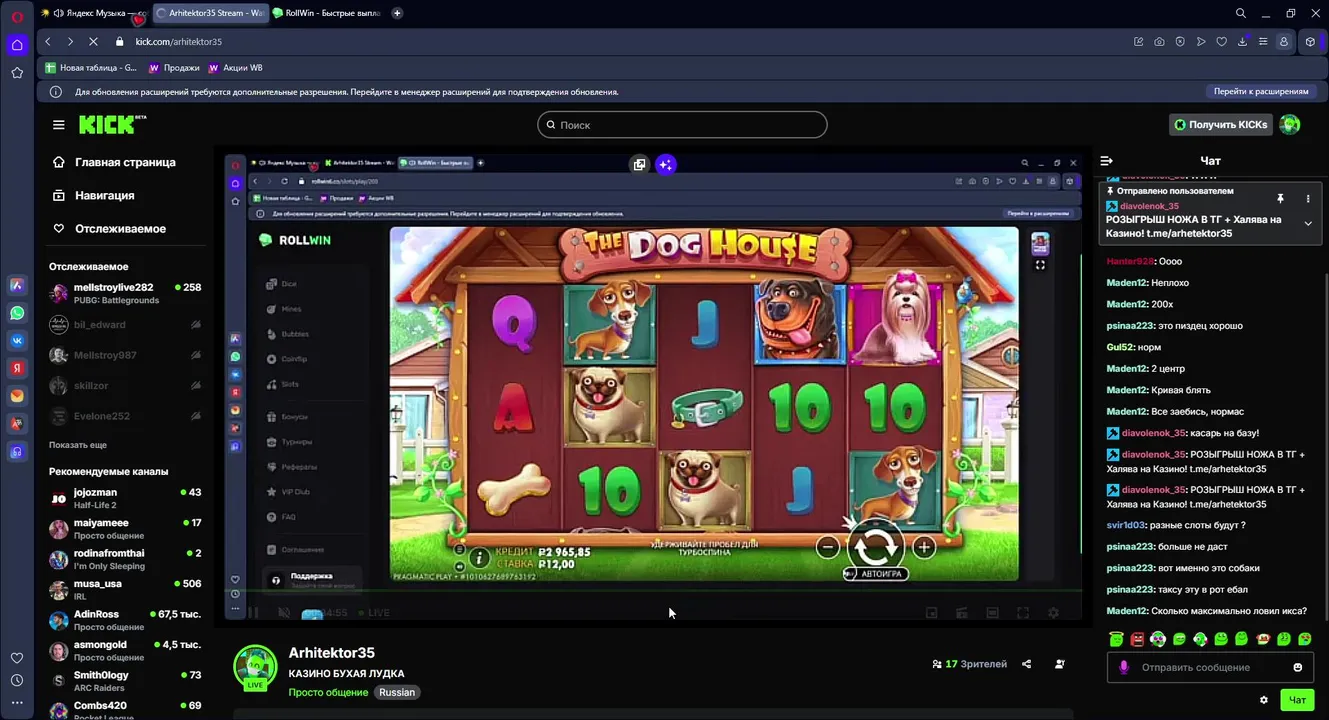This screenshot has height=720, width=1329.
Task: Unpin the pinned chat message pin icon
Action: coord(1280,199)
